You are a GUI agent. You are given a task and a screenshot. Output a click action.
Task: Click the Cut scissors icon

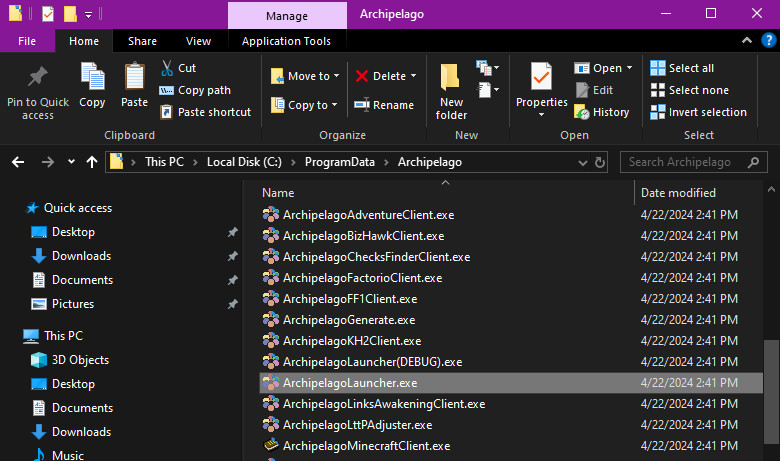point(167,68)
